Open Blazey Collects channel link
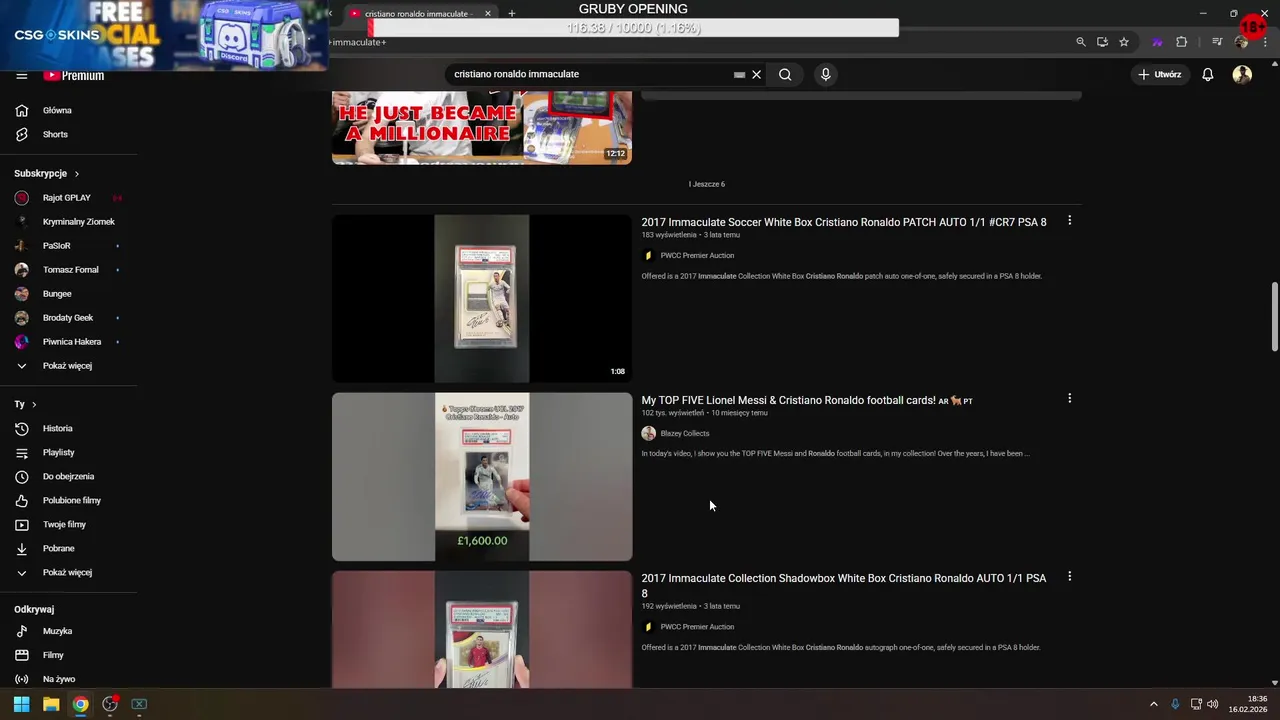The height and width of the screenshot is (720, 1280). [x=684, y=433]
